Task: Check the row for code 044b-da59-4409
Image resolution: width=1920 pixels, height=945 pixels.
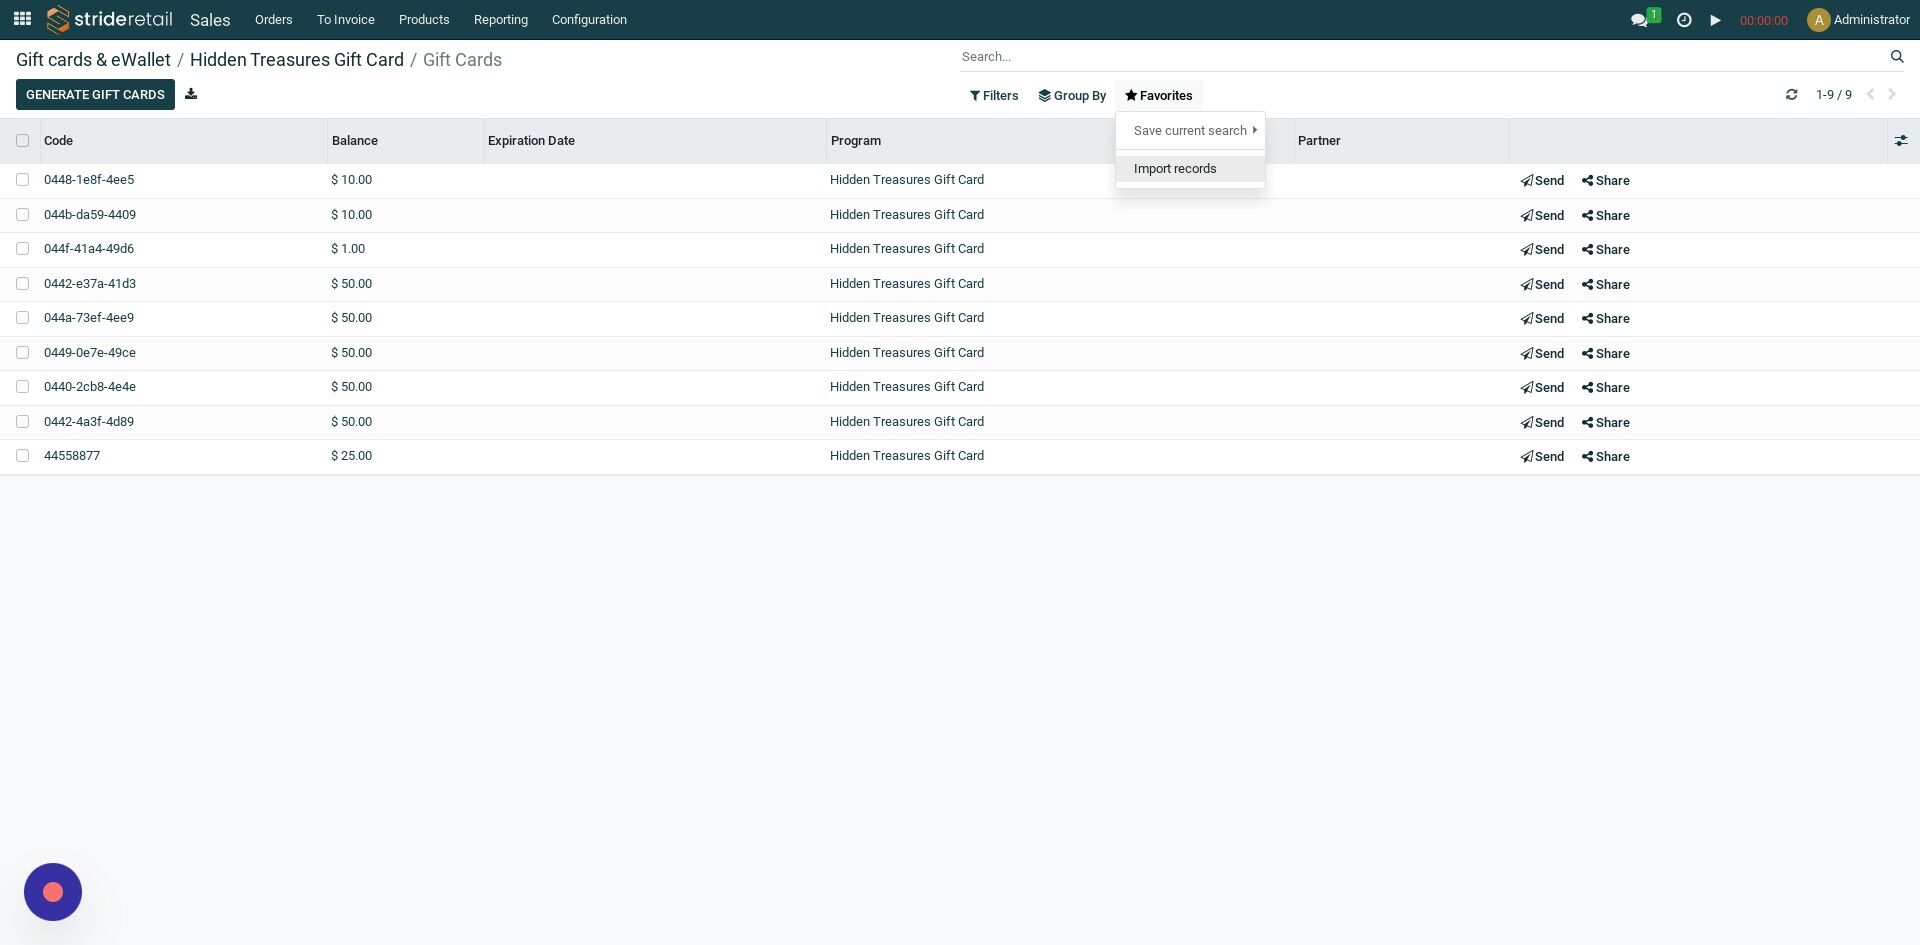Action: pos(22,215)
